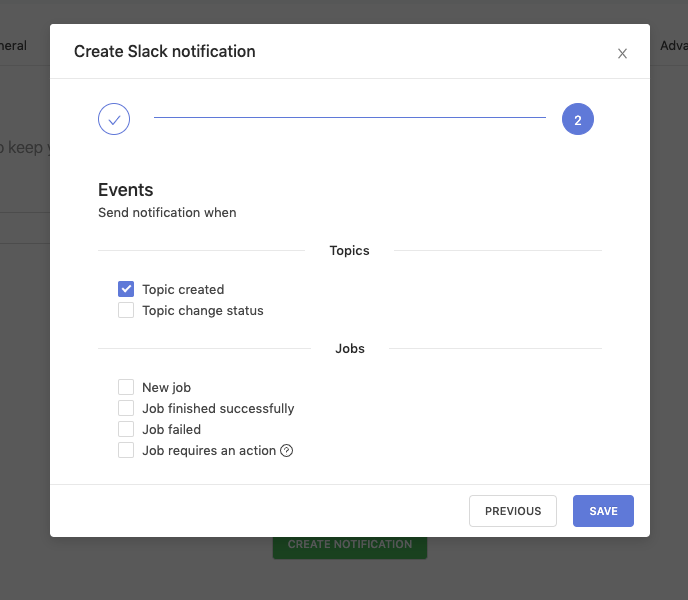Click the New job label
The width and height of the screenshot is (688, 600).
[x=166, y=388]
